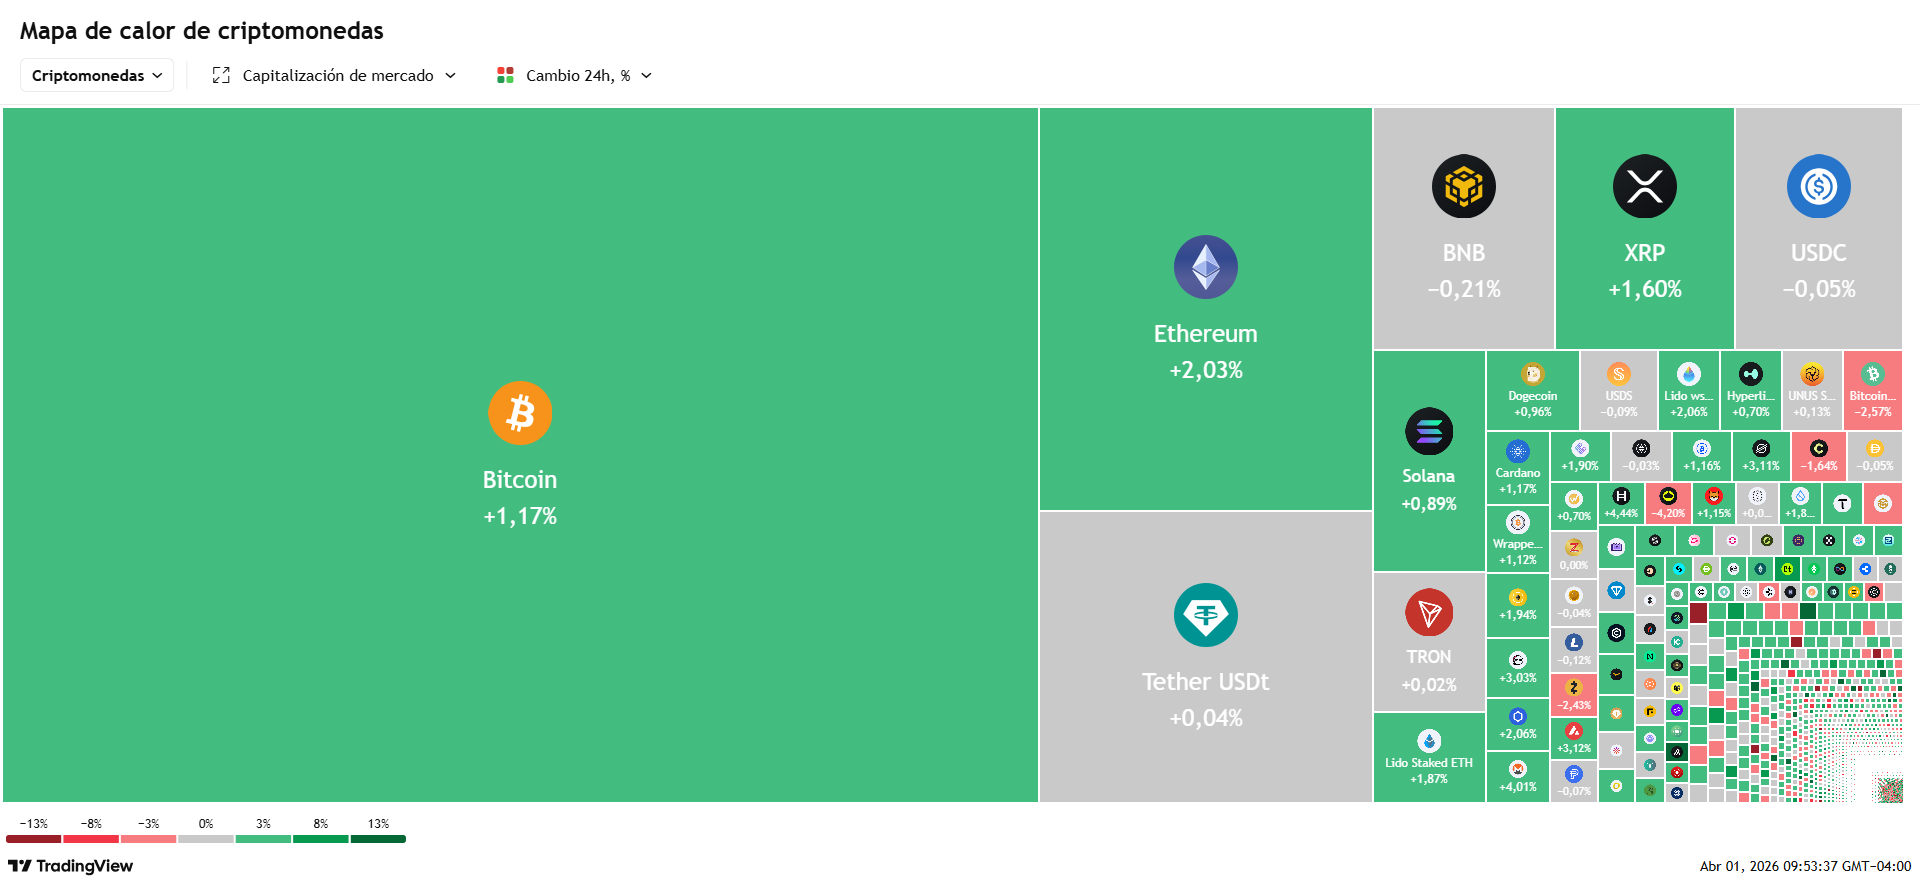Screen dimensions: 1920x887
Task: Open the tile showing +4,44%'s neighbor +0,70% under Cardano row
Action: (x=1574, y=505)
